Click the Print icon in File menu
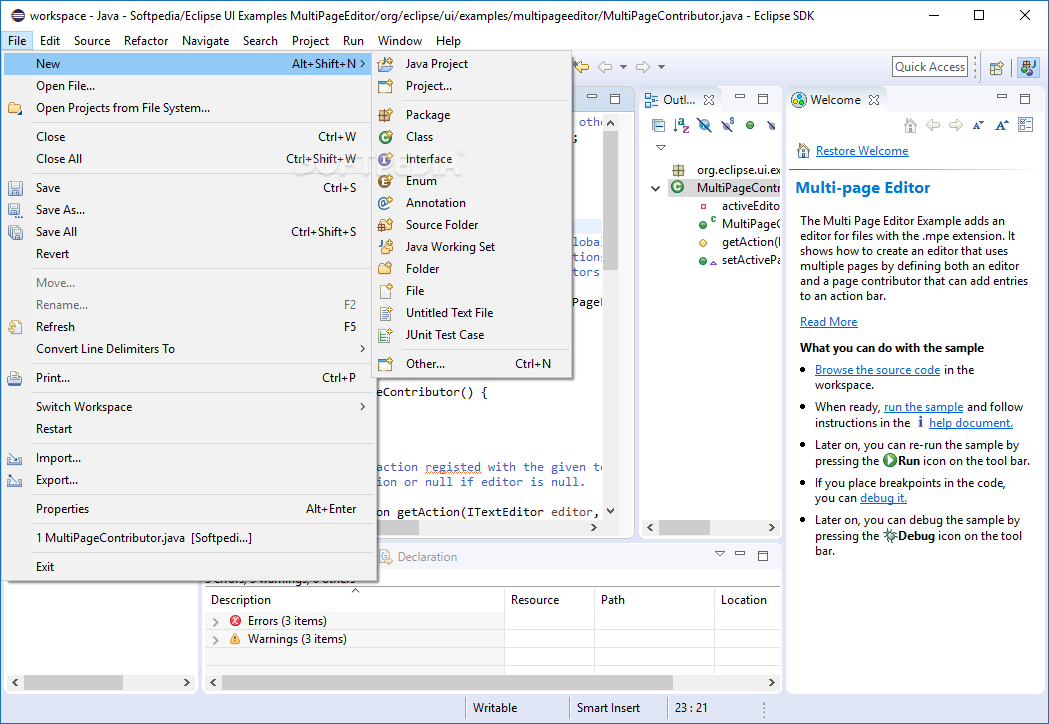The image size is (1049, 724). tap(15, 378)
